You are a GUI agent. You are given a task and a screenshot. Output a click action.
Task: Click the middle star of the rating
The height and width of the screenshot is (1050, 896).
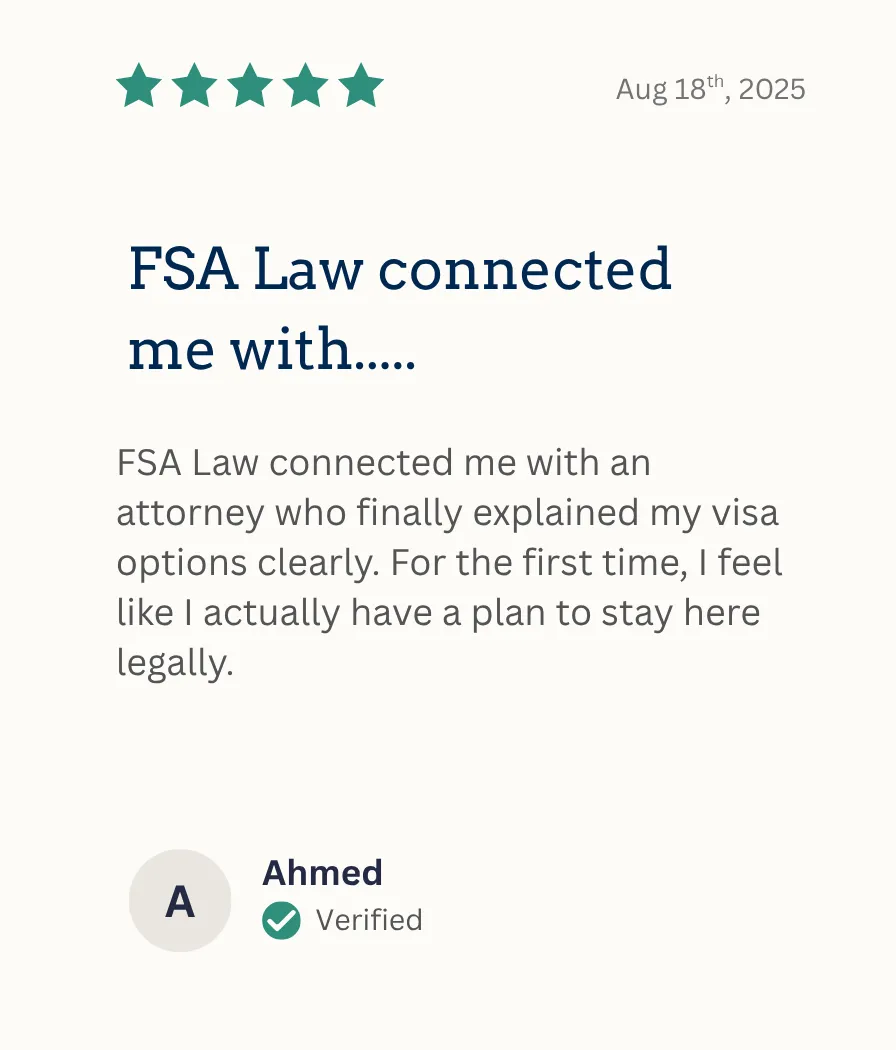tap(250, 87)
